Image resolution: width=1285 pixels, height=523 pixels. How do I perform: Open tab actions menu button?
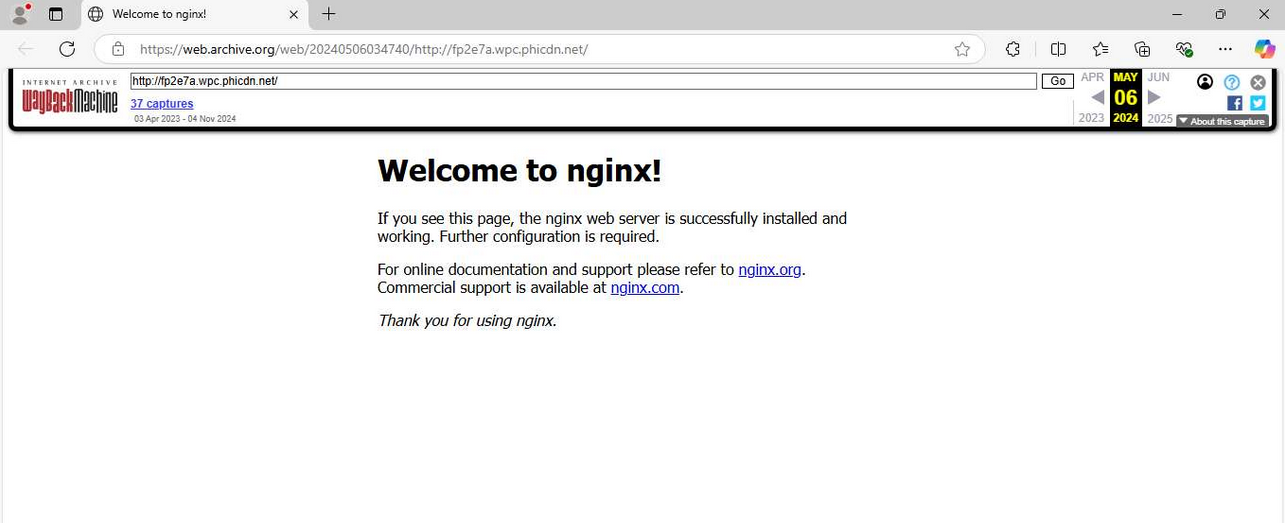[56, 14]
